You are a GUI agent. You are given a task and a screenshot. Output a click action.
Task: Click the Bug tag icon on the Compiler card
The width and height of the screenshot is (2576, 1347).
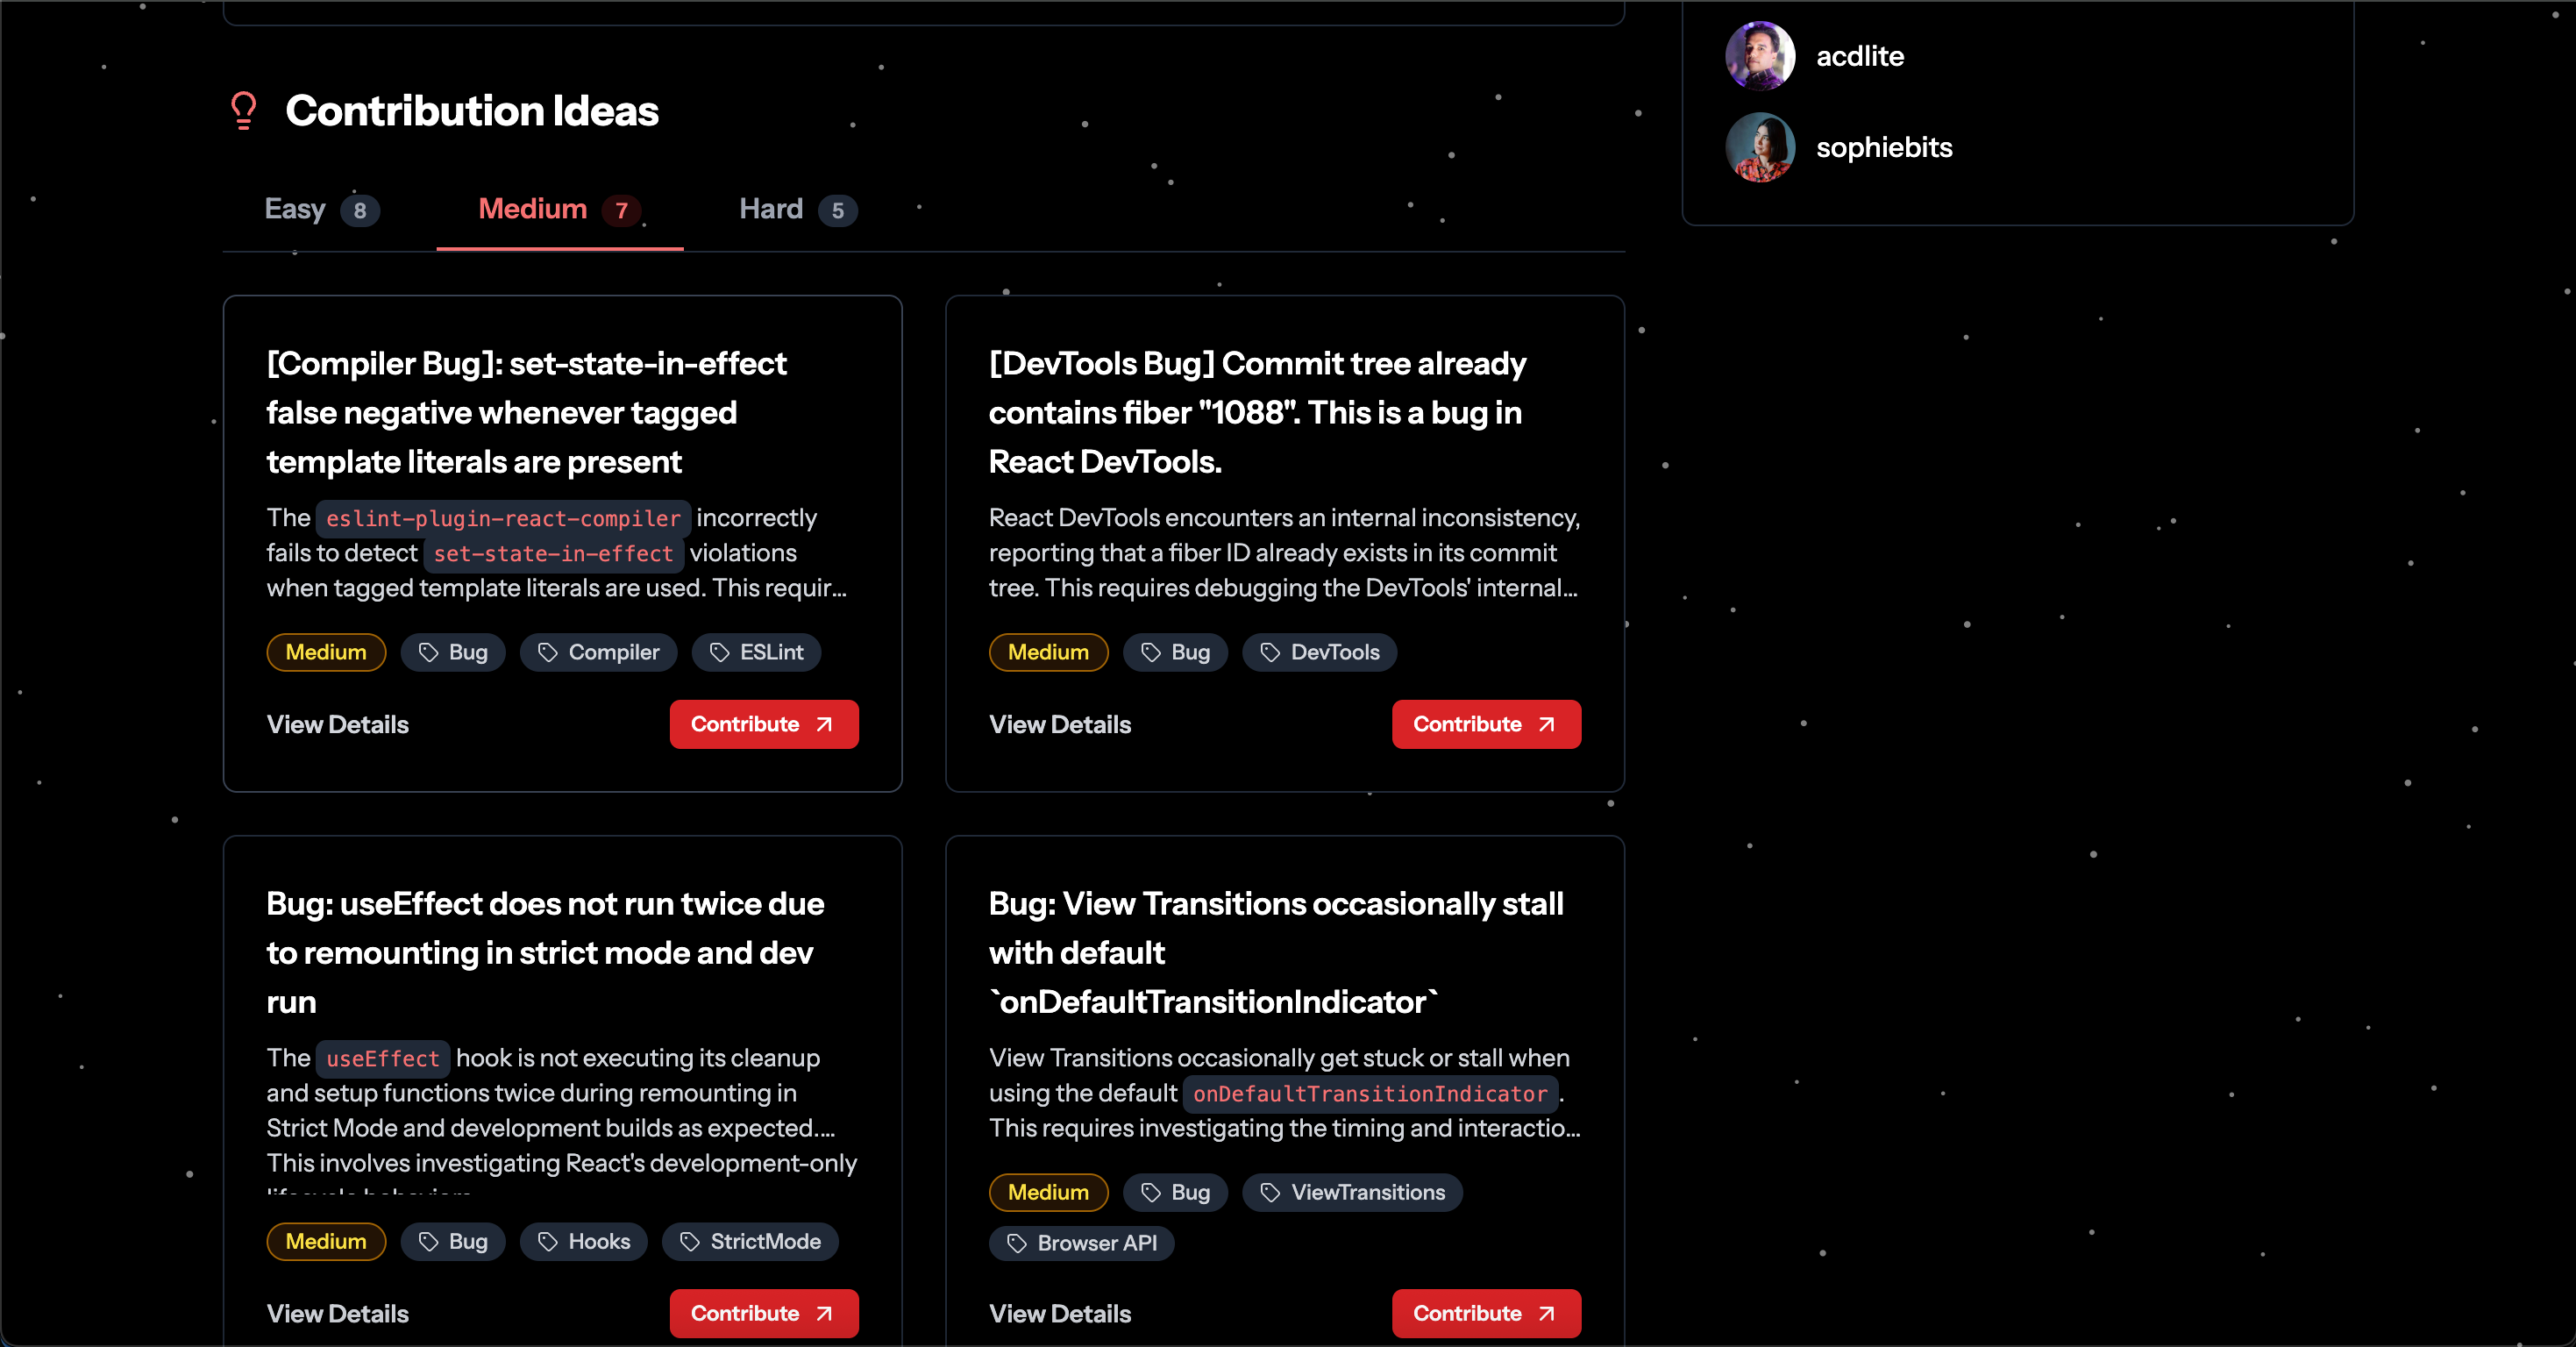429,652
